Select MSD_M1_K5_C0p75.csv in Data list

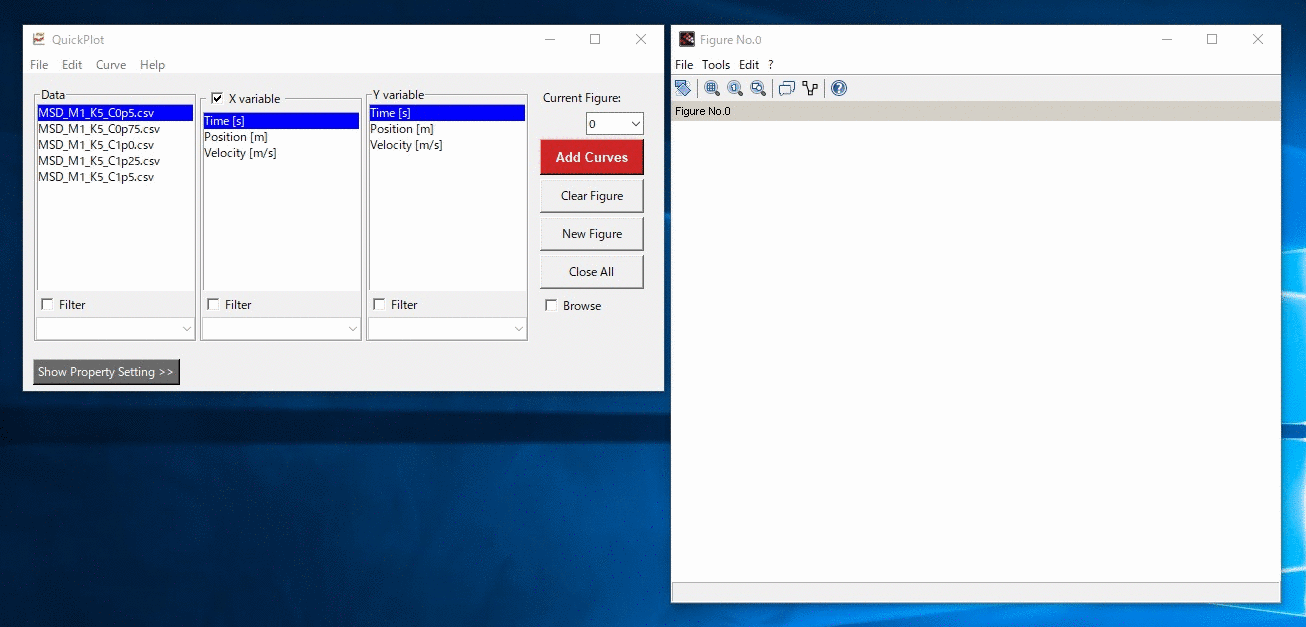click(x=115, y=129)
